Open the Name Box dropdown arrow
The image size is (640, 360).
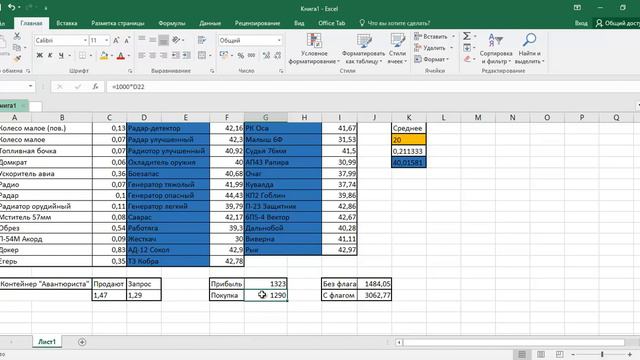pos(31,87)
